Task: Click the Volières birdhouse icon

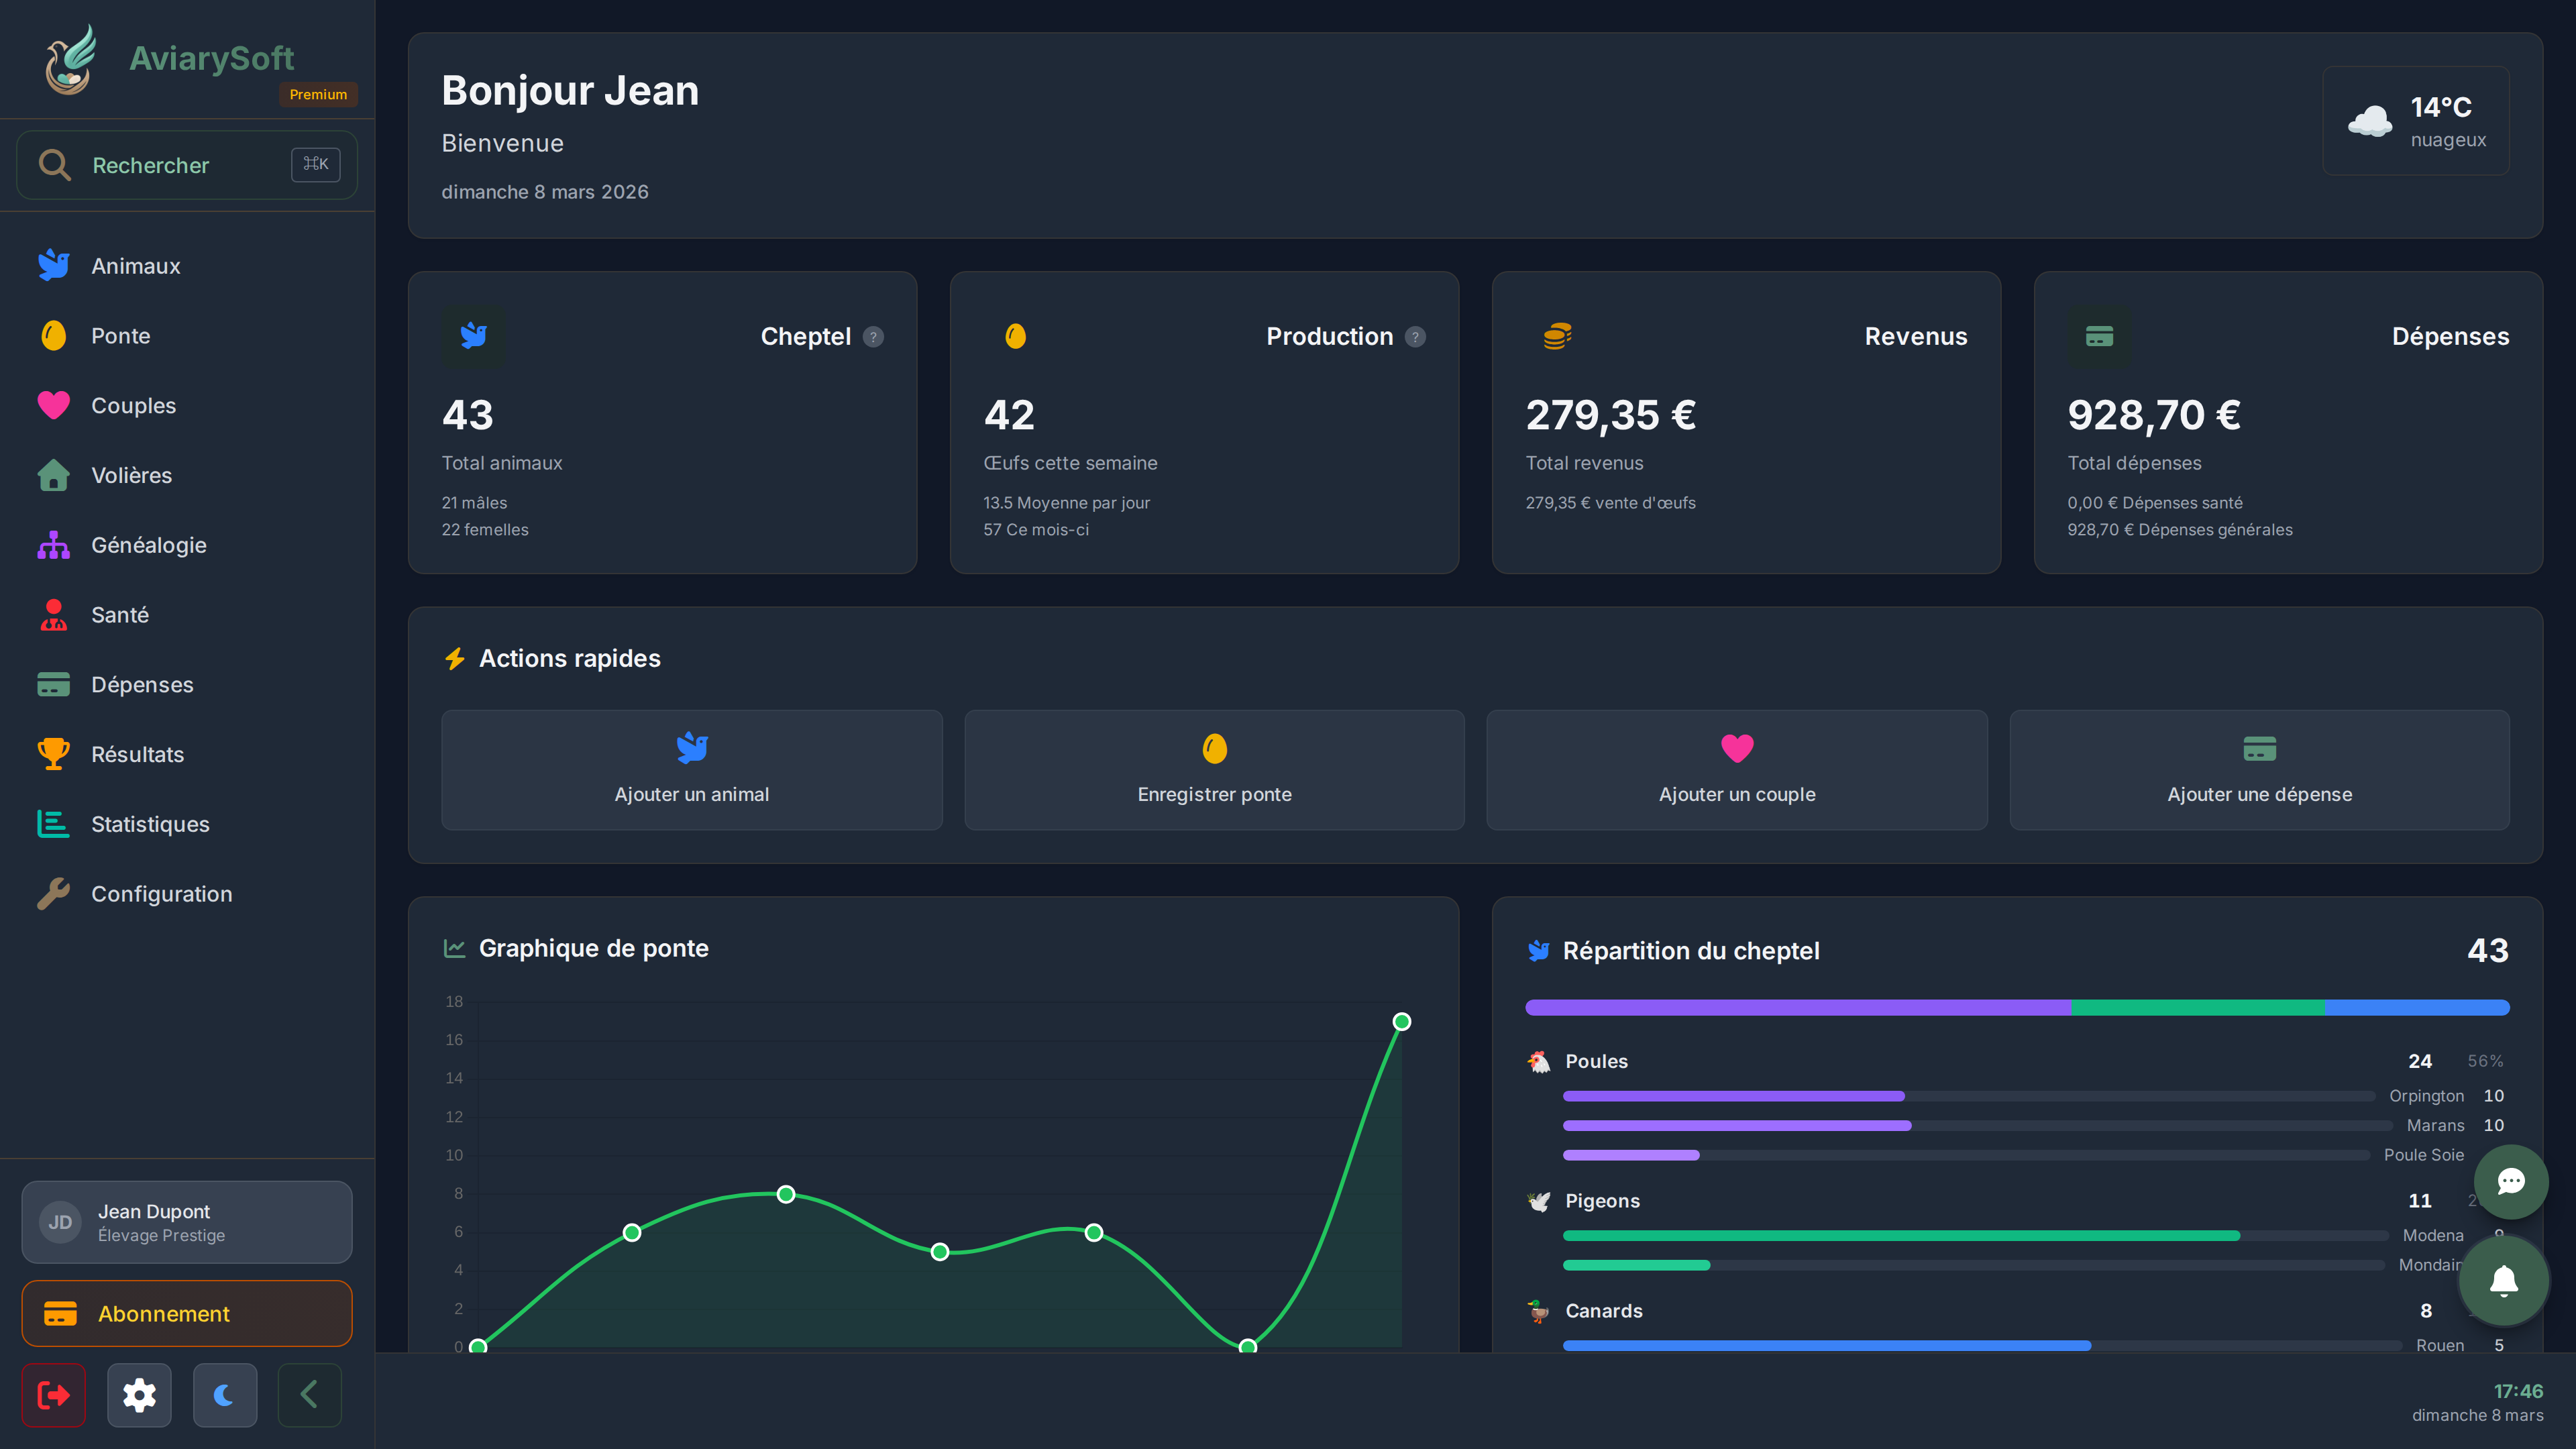Action: pos(53,475)
